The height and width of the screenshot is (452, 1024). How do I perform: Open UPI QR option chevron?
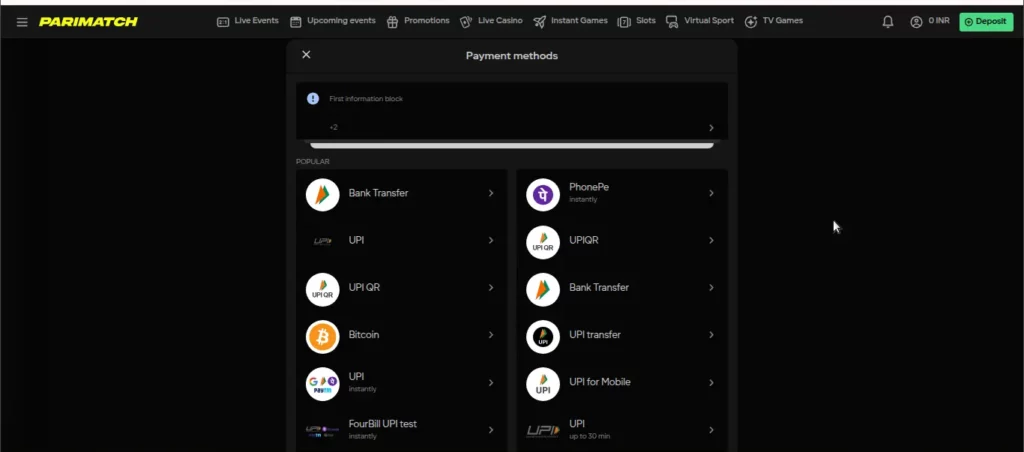click(490, 288)
